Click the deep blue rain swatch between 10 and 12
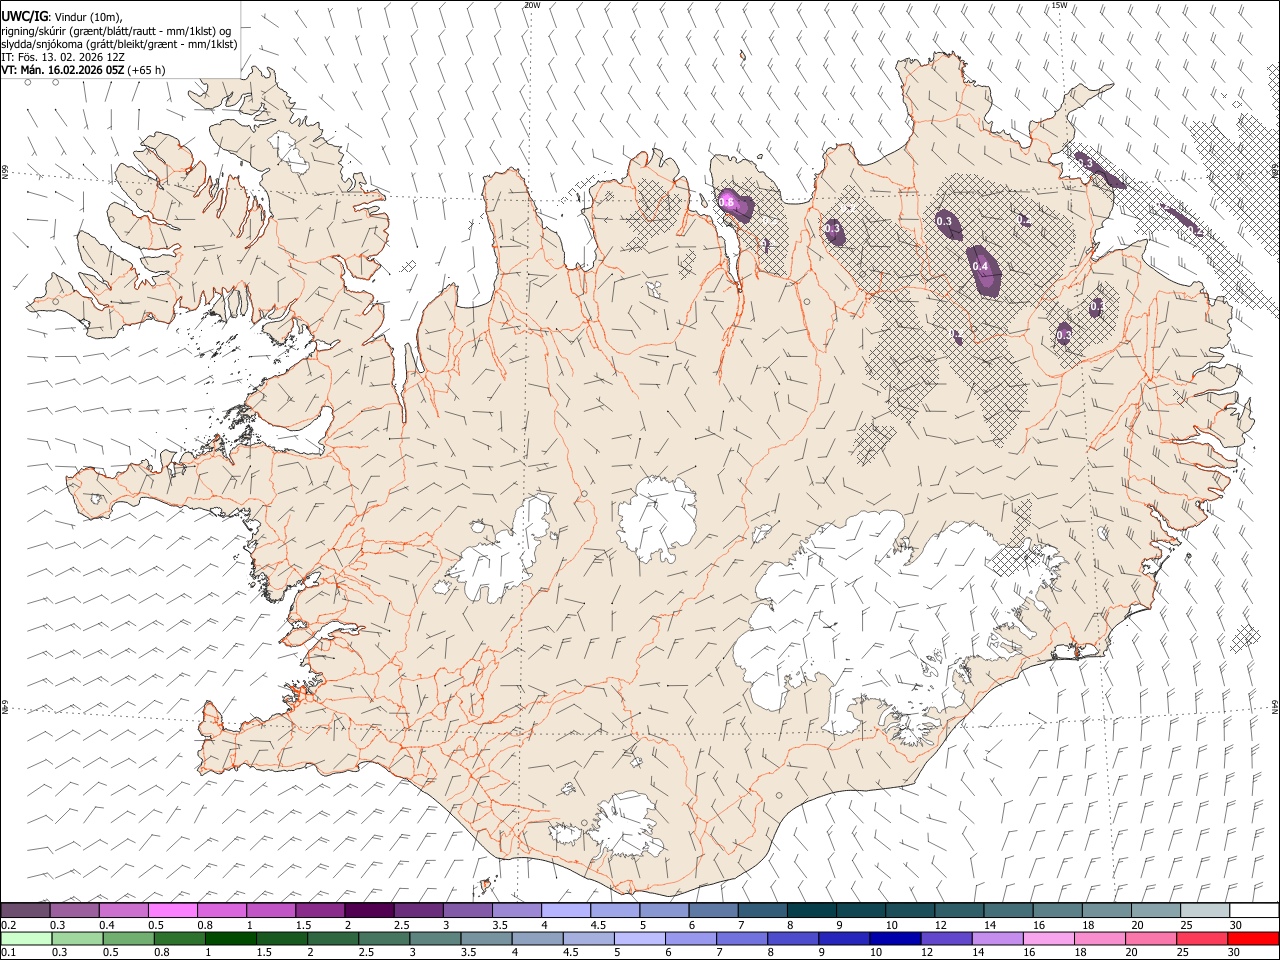The height and width of the screenshot is (960, 1280). click(894, 938)
